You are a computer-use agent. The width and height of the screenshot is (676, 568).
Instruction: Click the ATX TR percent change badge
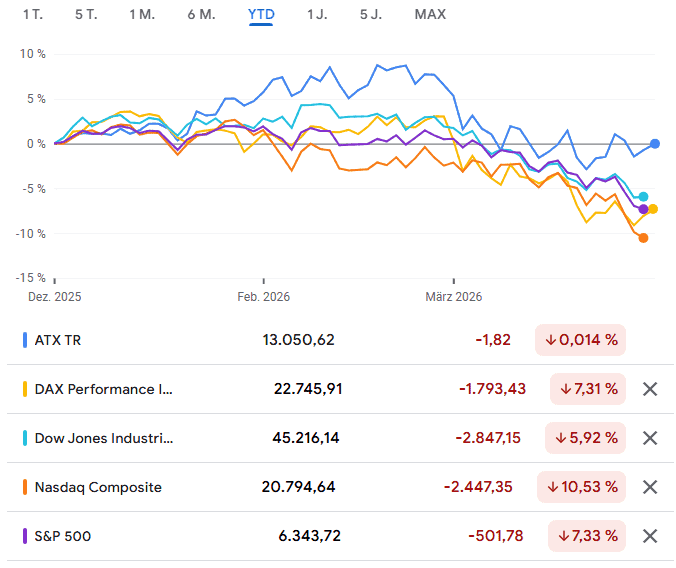(x=580, y=340)
